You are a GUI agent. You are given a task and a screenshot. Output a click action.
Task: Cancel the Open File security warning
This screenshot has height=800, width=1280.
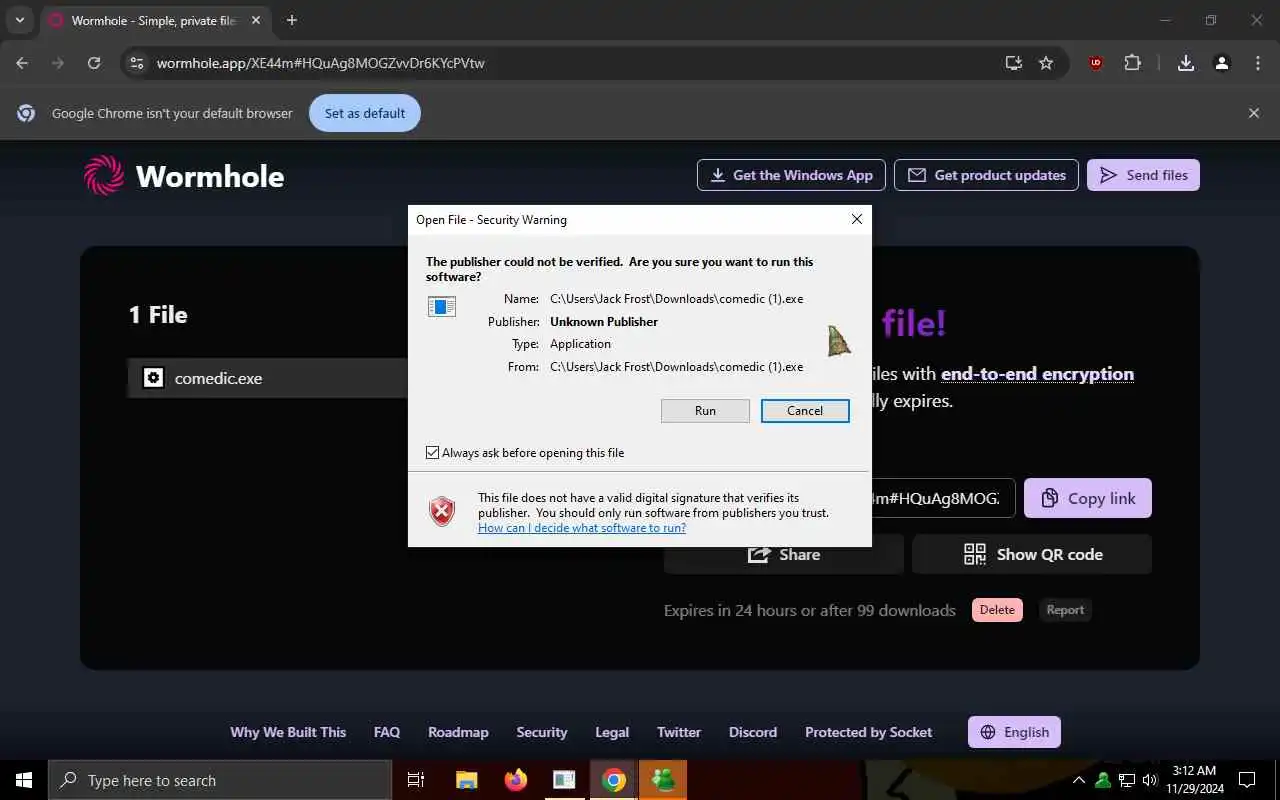[805, 411]
